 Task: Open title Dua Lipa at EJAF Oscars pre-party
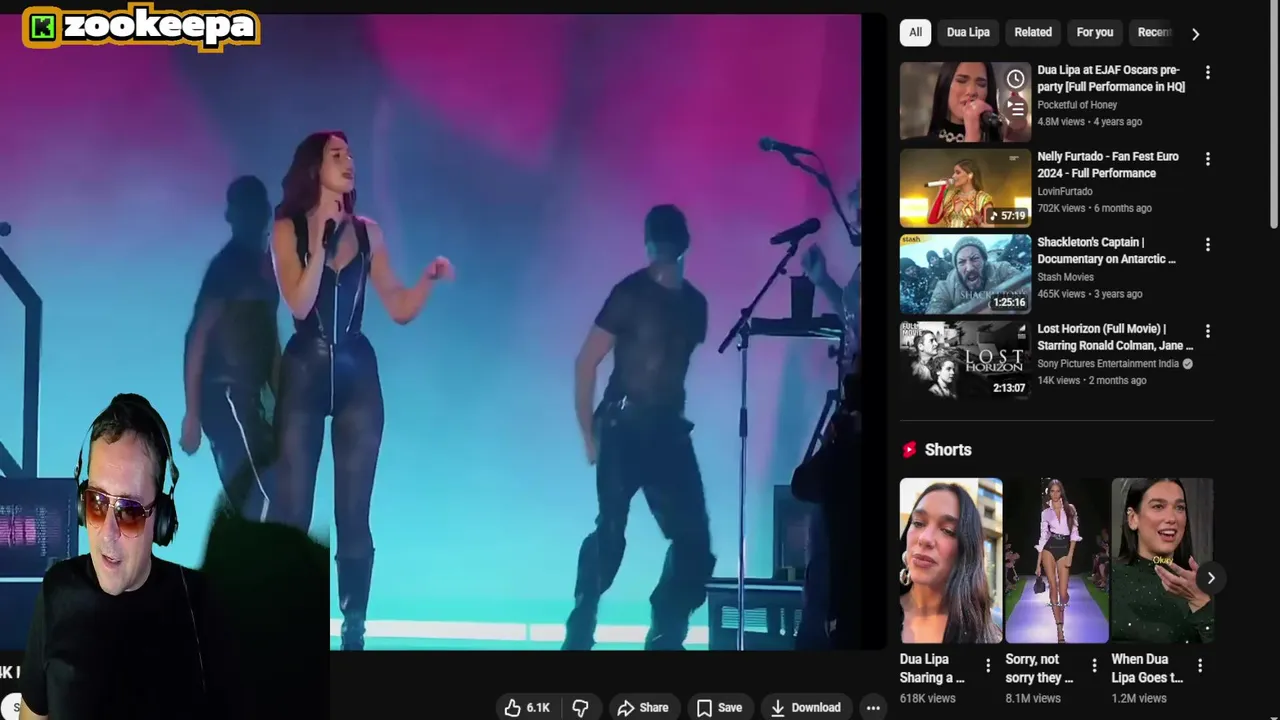click(x=1111, y=78)
